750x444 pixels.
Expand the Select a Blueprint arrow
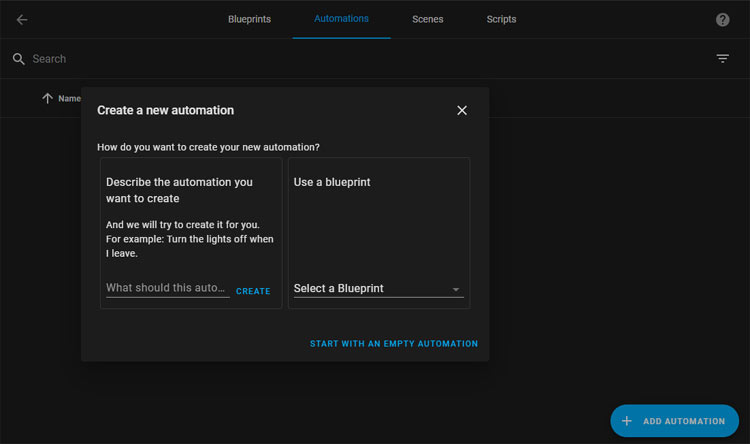click(456, 289)
